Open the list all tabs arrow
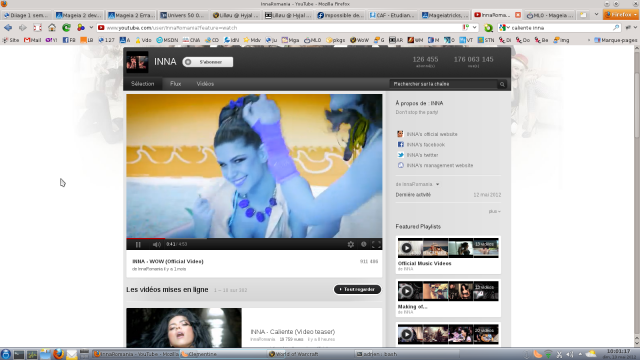 [x=596, y=15]
